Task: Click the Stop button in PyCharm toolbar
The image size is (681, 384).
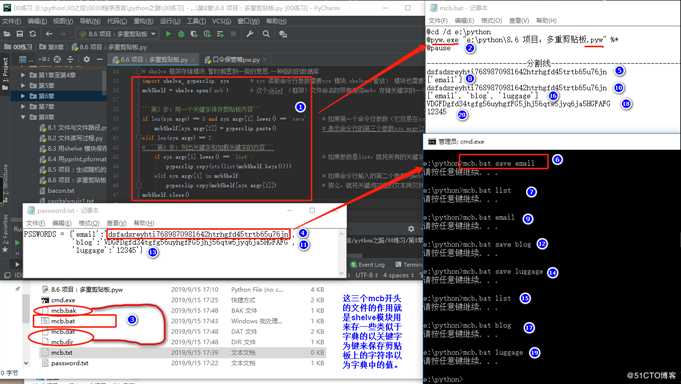Action: click(x=233, y=34)
